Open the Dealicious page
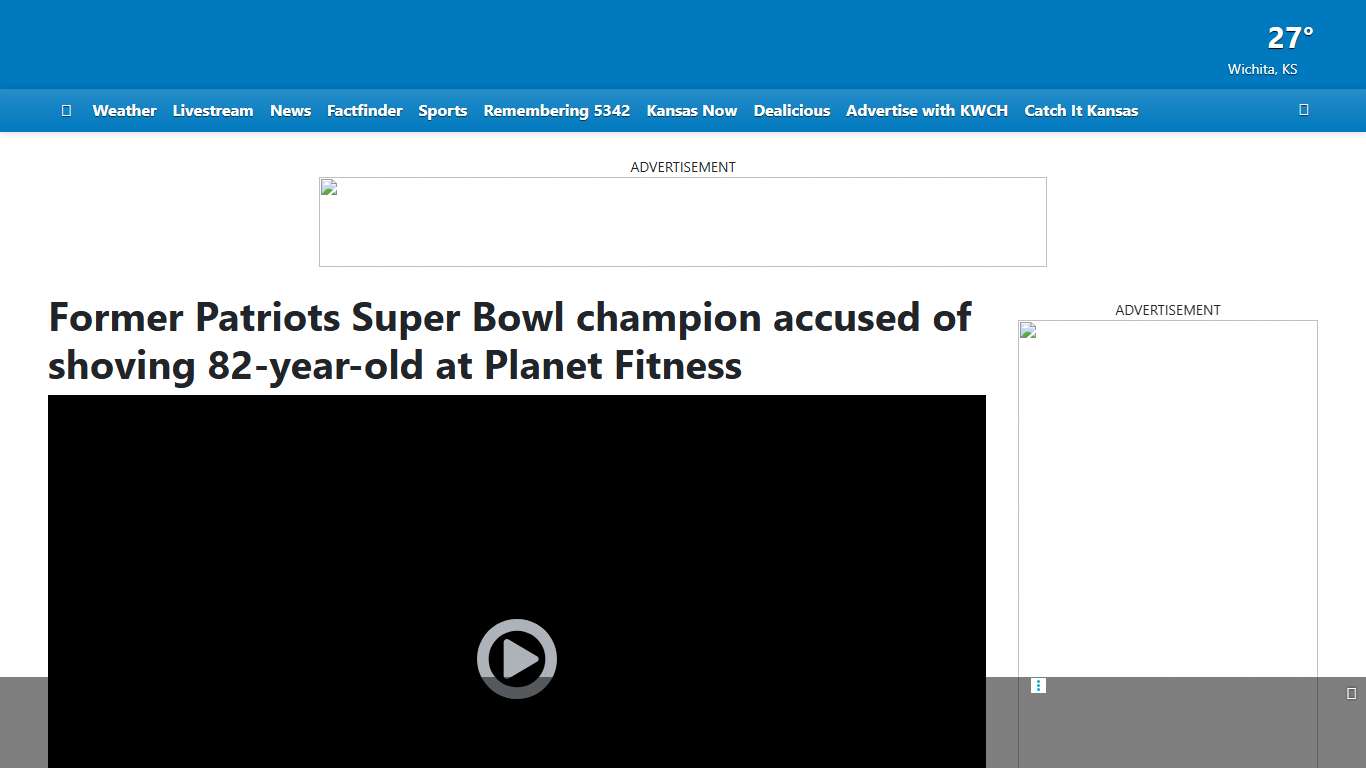This screenshot has height=768, width=1366. [791, 110]
